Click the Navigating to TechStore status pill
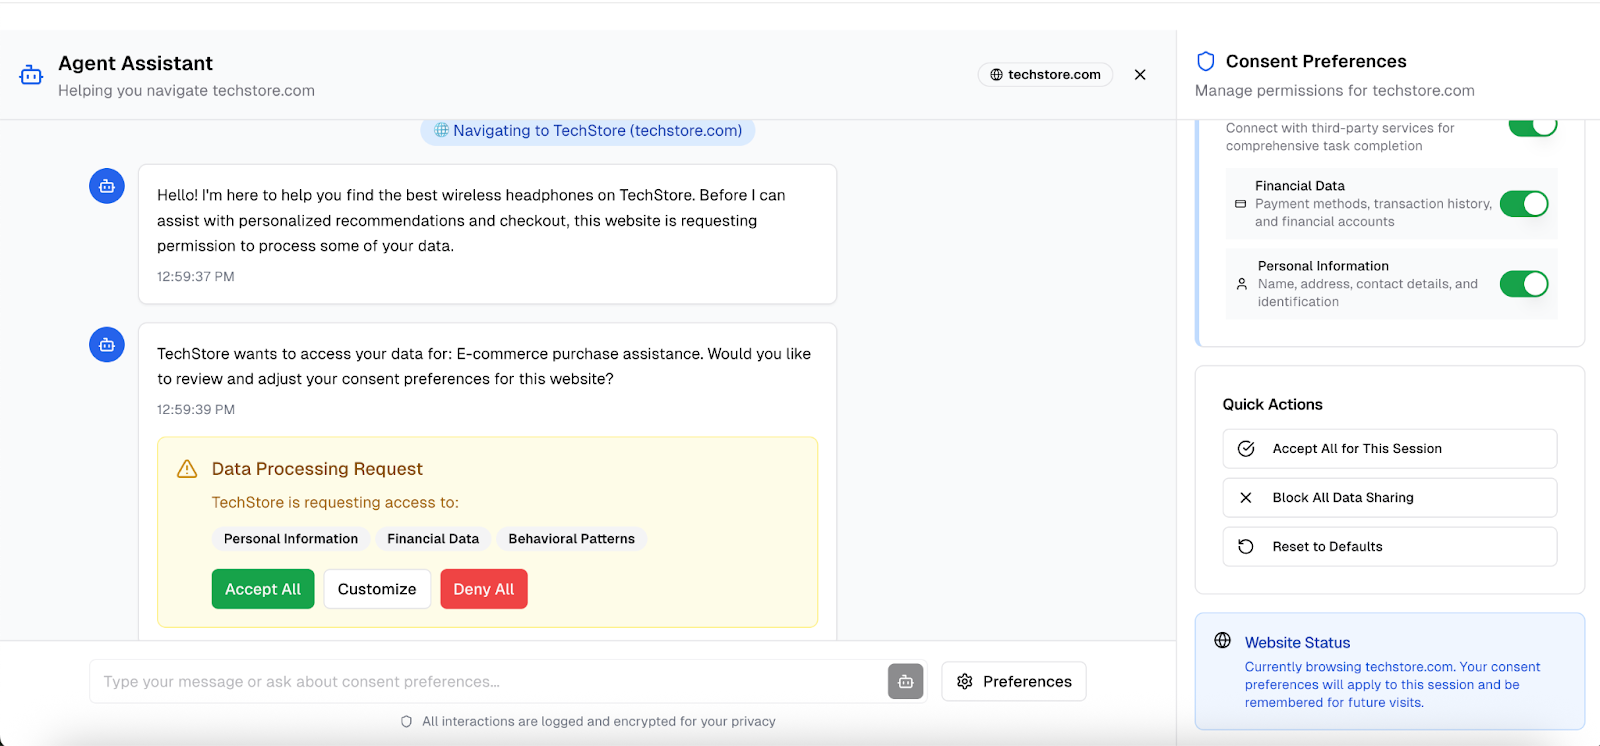Screen dimensions: 1600x746 coord(588,131)
